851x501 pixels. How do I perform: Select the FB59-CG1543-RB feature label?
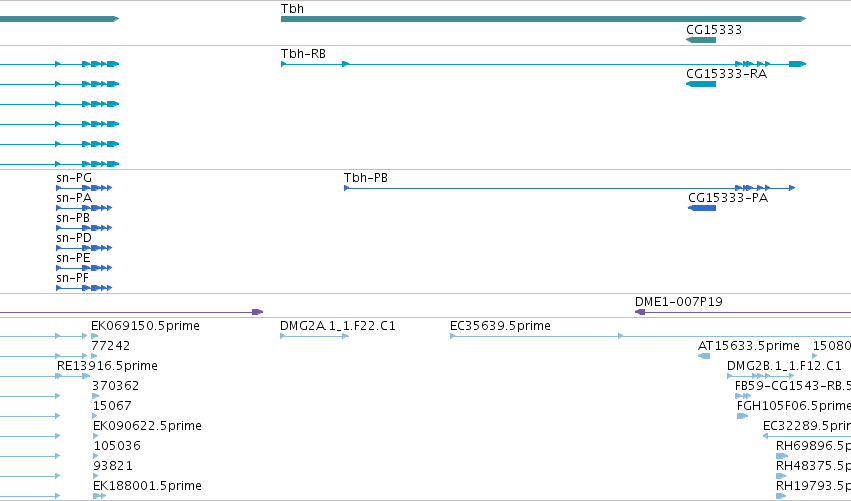coord(792,386)
